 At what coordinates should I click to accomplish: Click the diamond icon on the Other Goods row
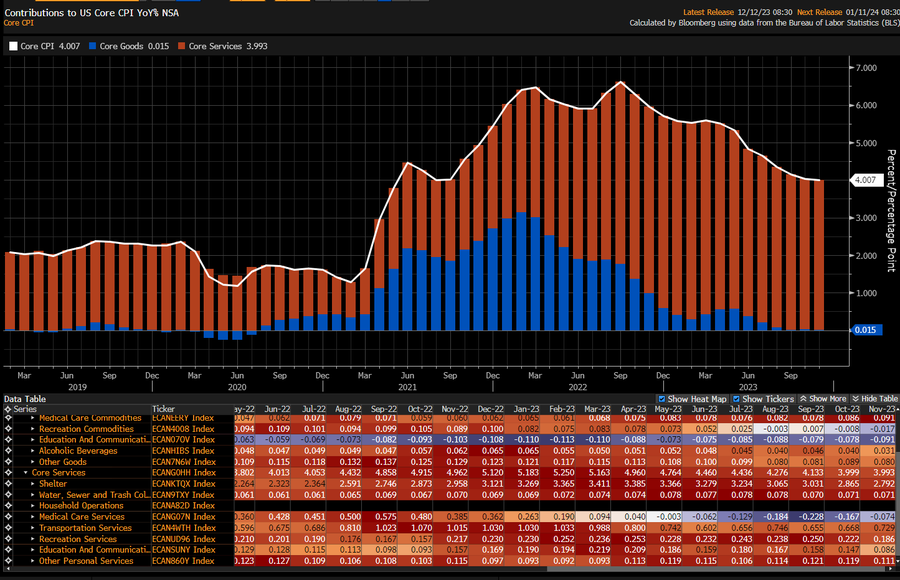(x=8, y=462)
